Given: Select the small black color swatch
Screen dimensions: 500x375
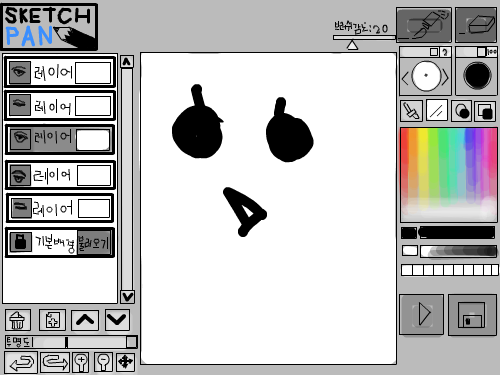Looking at the screenshot, I should [409, 233].
